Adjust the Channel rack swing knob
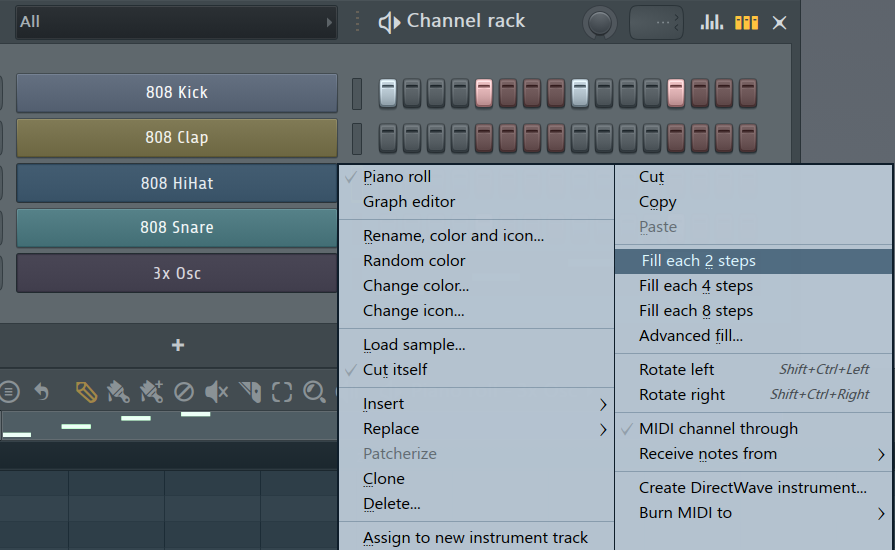Image resolution: width=895 pixels, height=550 pixels. point(601,22)
